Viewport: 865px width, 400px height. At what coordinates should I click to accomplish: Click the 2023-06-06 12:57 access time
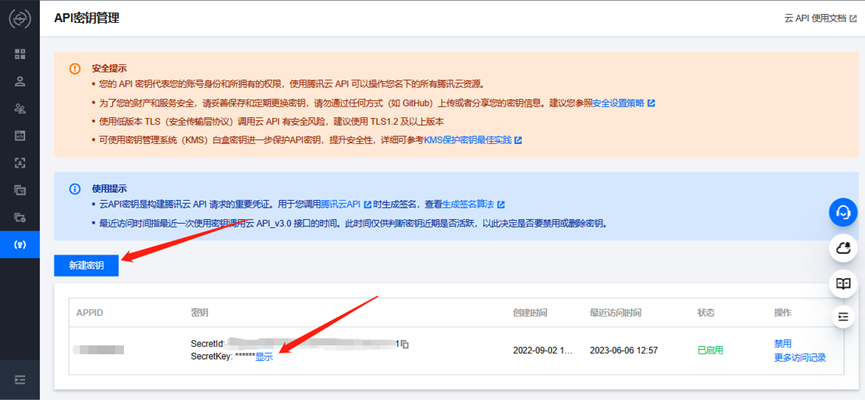pyautogui.click(x=623, y=350)
